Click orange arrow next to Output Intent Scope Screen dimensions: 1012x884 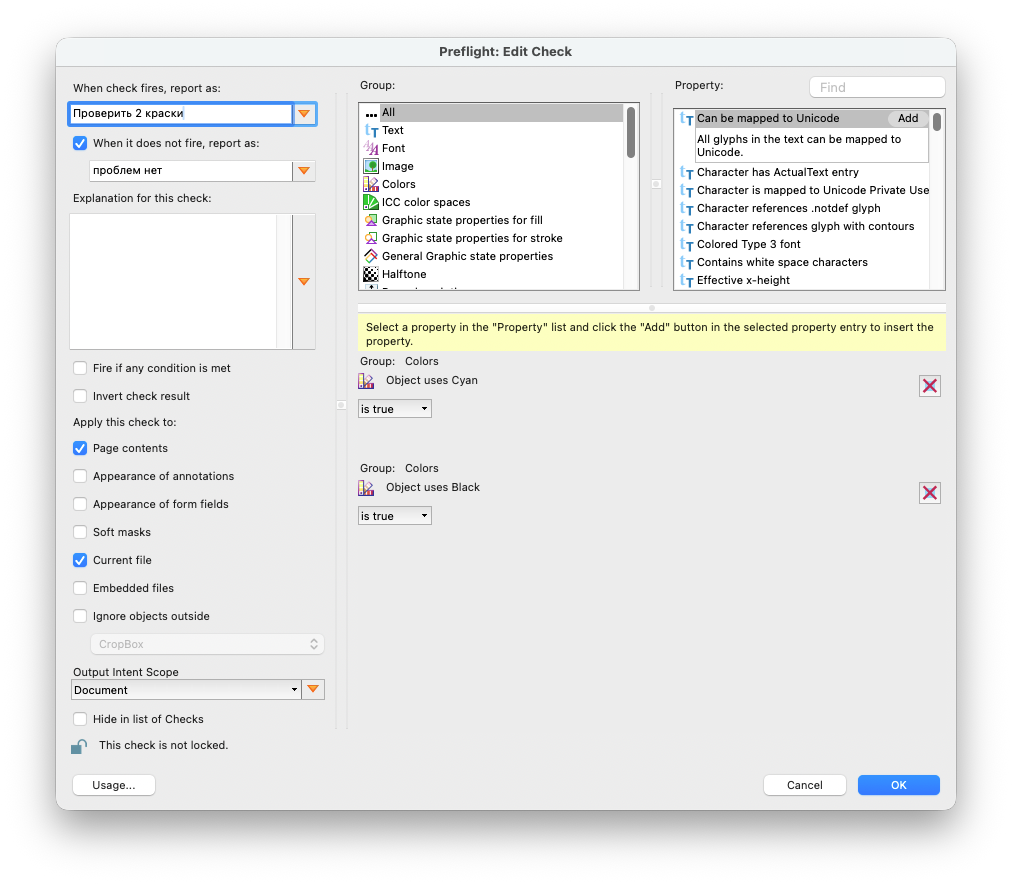pos(313,690)
